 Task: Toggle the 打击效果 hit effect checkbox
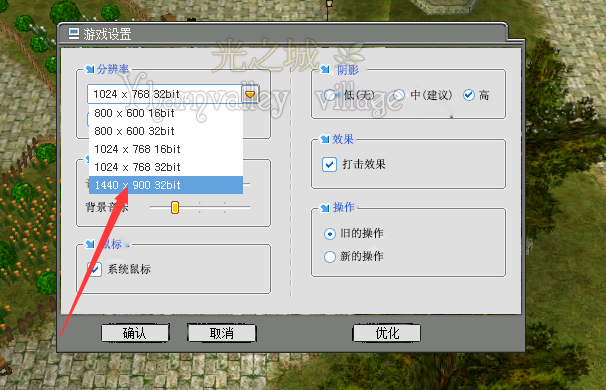pos(329,164)
